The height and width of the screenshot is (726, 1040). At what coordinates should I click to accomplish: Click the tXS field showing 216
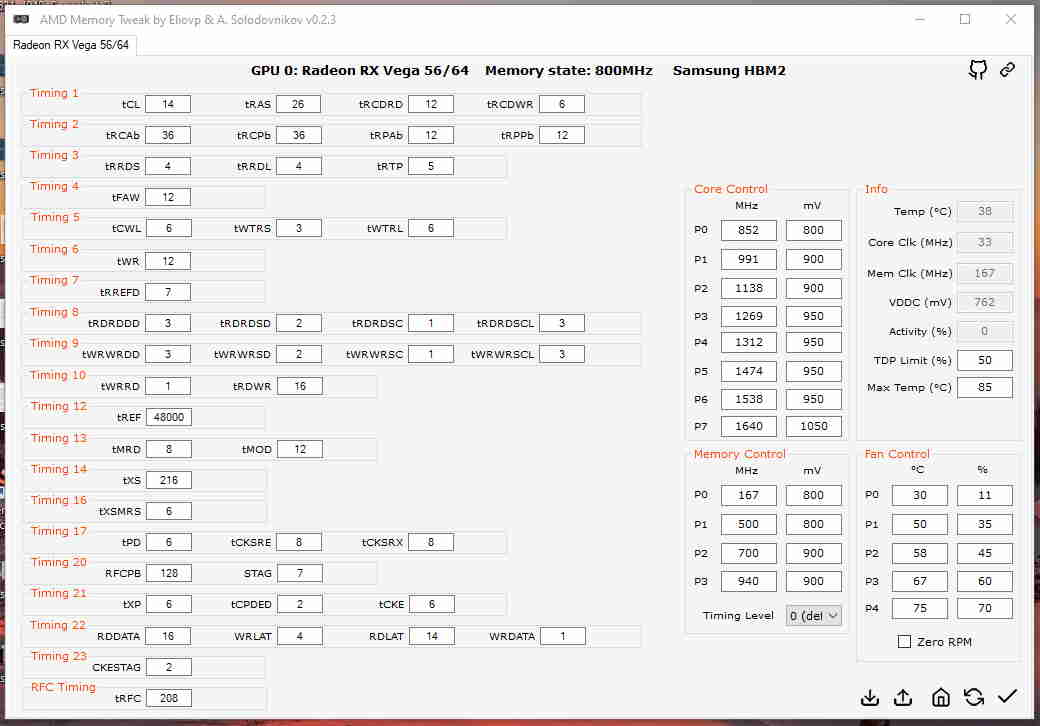pos(168,480)
